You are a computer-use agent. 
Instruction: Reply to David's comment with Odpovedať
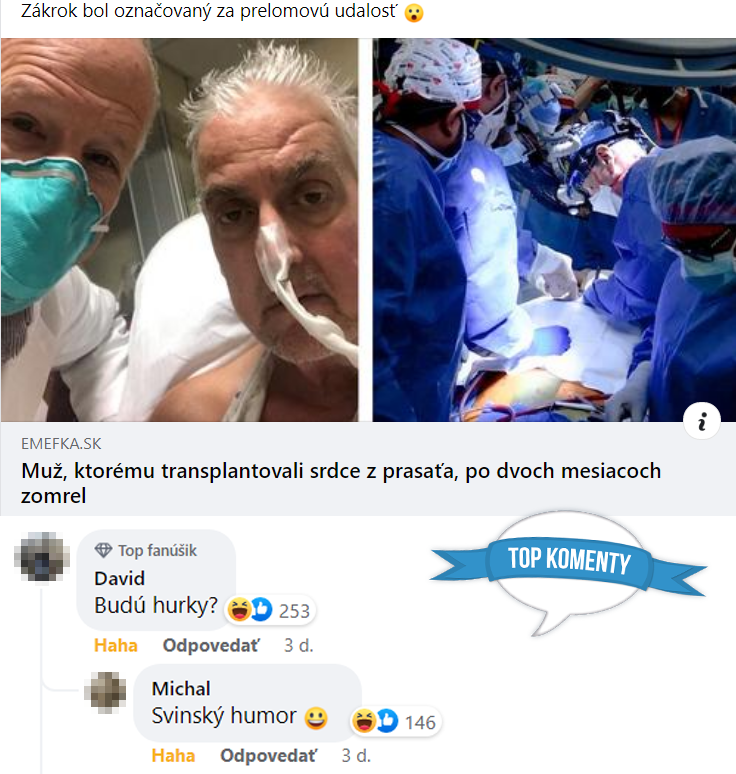211,645
